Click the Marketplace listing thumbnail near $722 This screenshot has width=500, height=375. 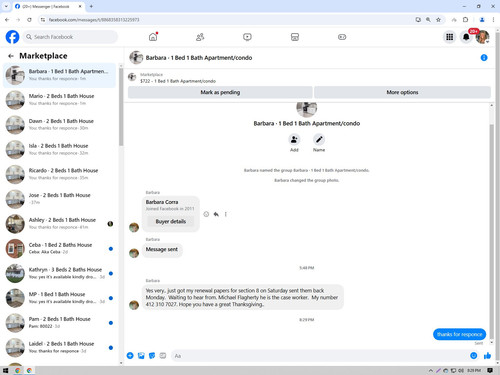click(132, 77)
